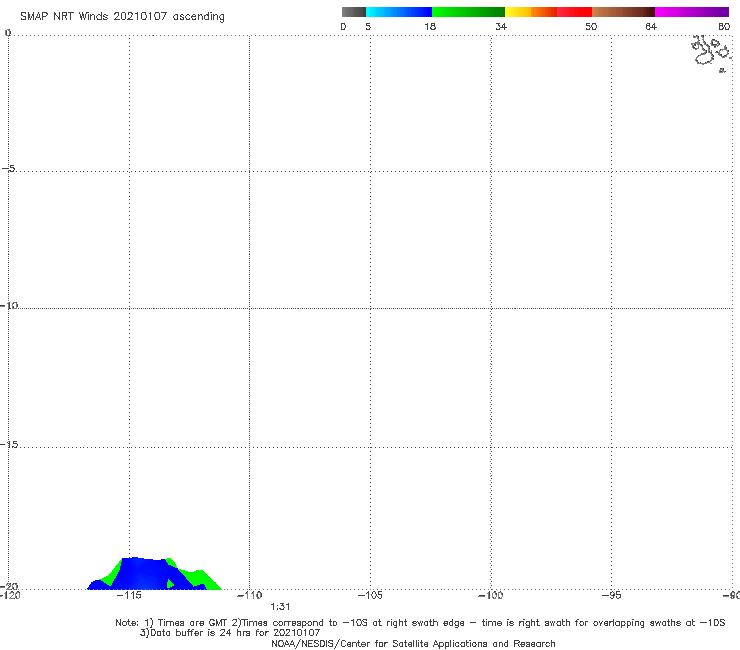
Task: Click the color bar label '50'
Action: (591, 26)
